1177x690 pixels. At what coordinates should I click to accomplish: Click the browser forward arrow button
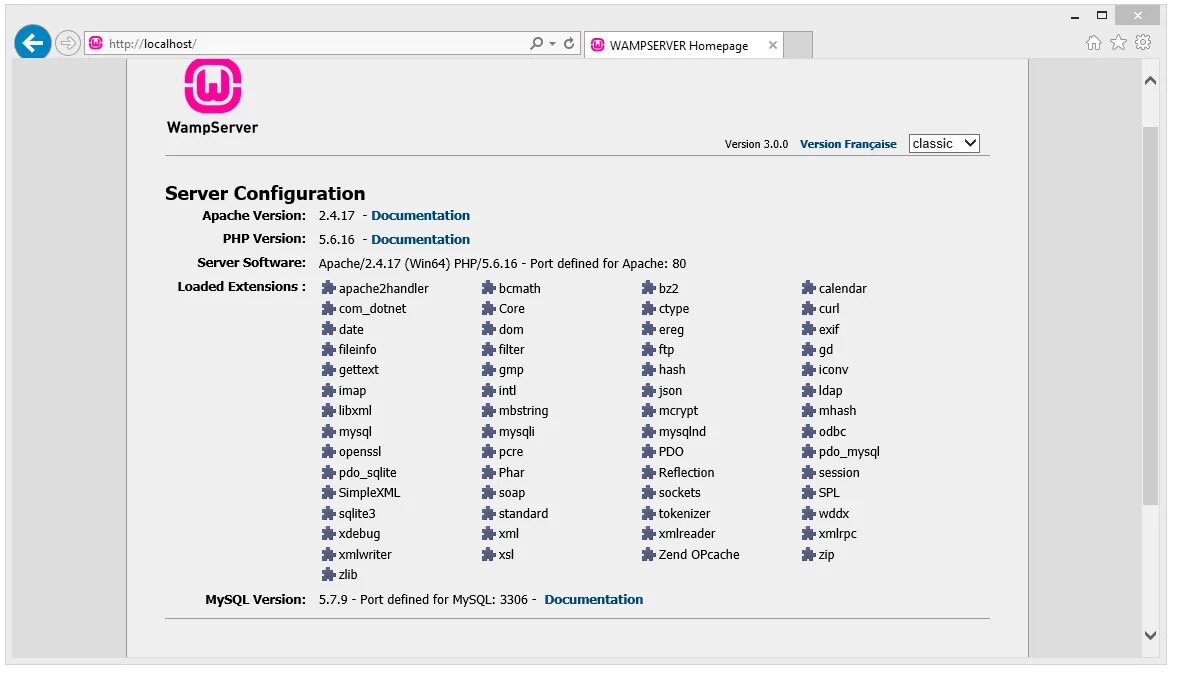click(x=68, y=44)
